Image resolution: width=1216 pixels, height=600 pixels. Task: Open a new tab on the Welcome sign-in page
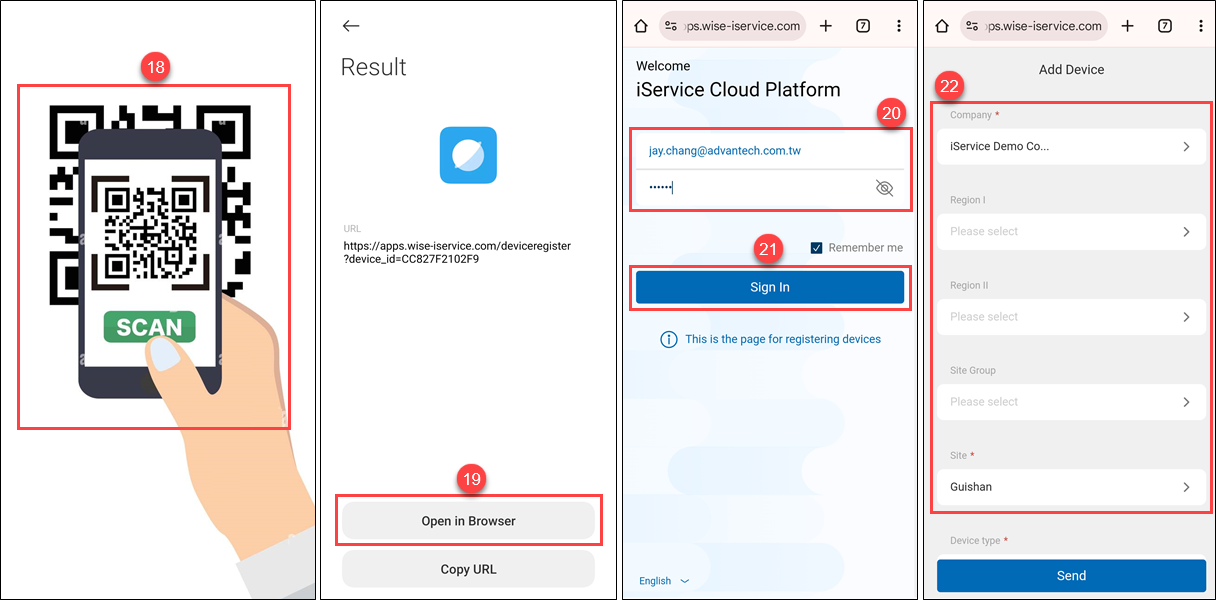pyautogui.click(x=826, y=26)
